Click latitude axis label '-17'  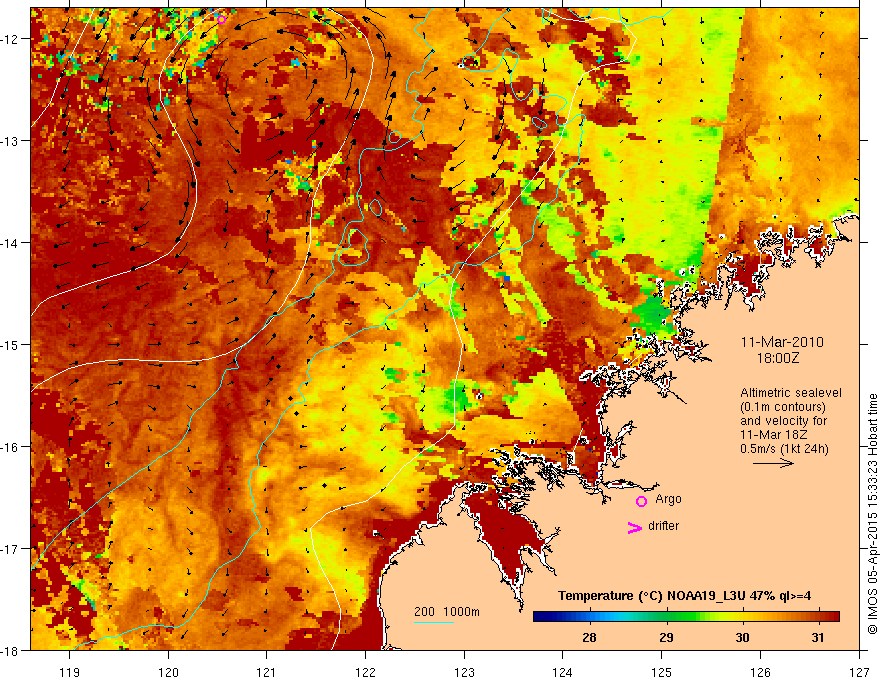(x=10, y=549)
